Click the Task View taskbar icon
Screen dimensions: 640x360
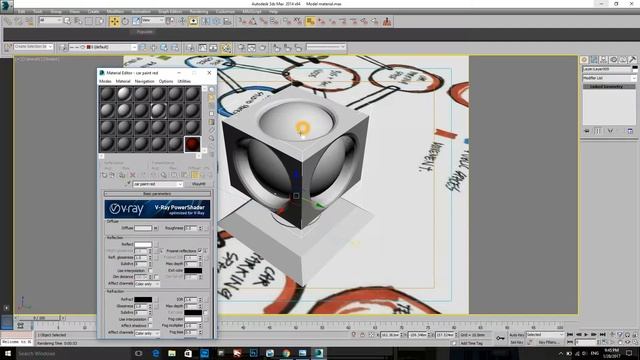click(x=138, y=353)
